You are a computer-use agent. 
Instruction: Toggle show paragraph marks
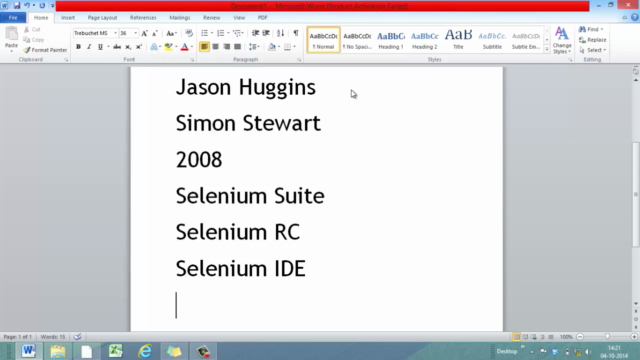296,33
